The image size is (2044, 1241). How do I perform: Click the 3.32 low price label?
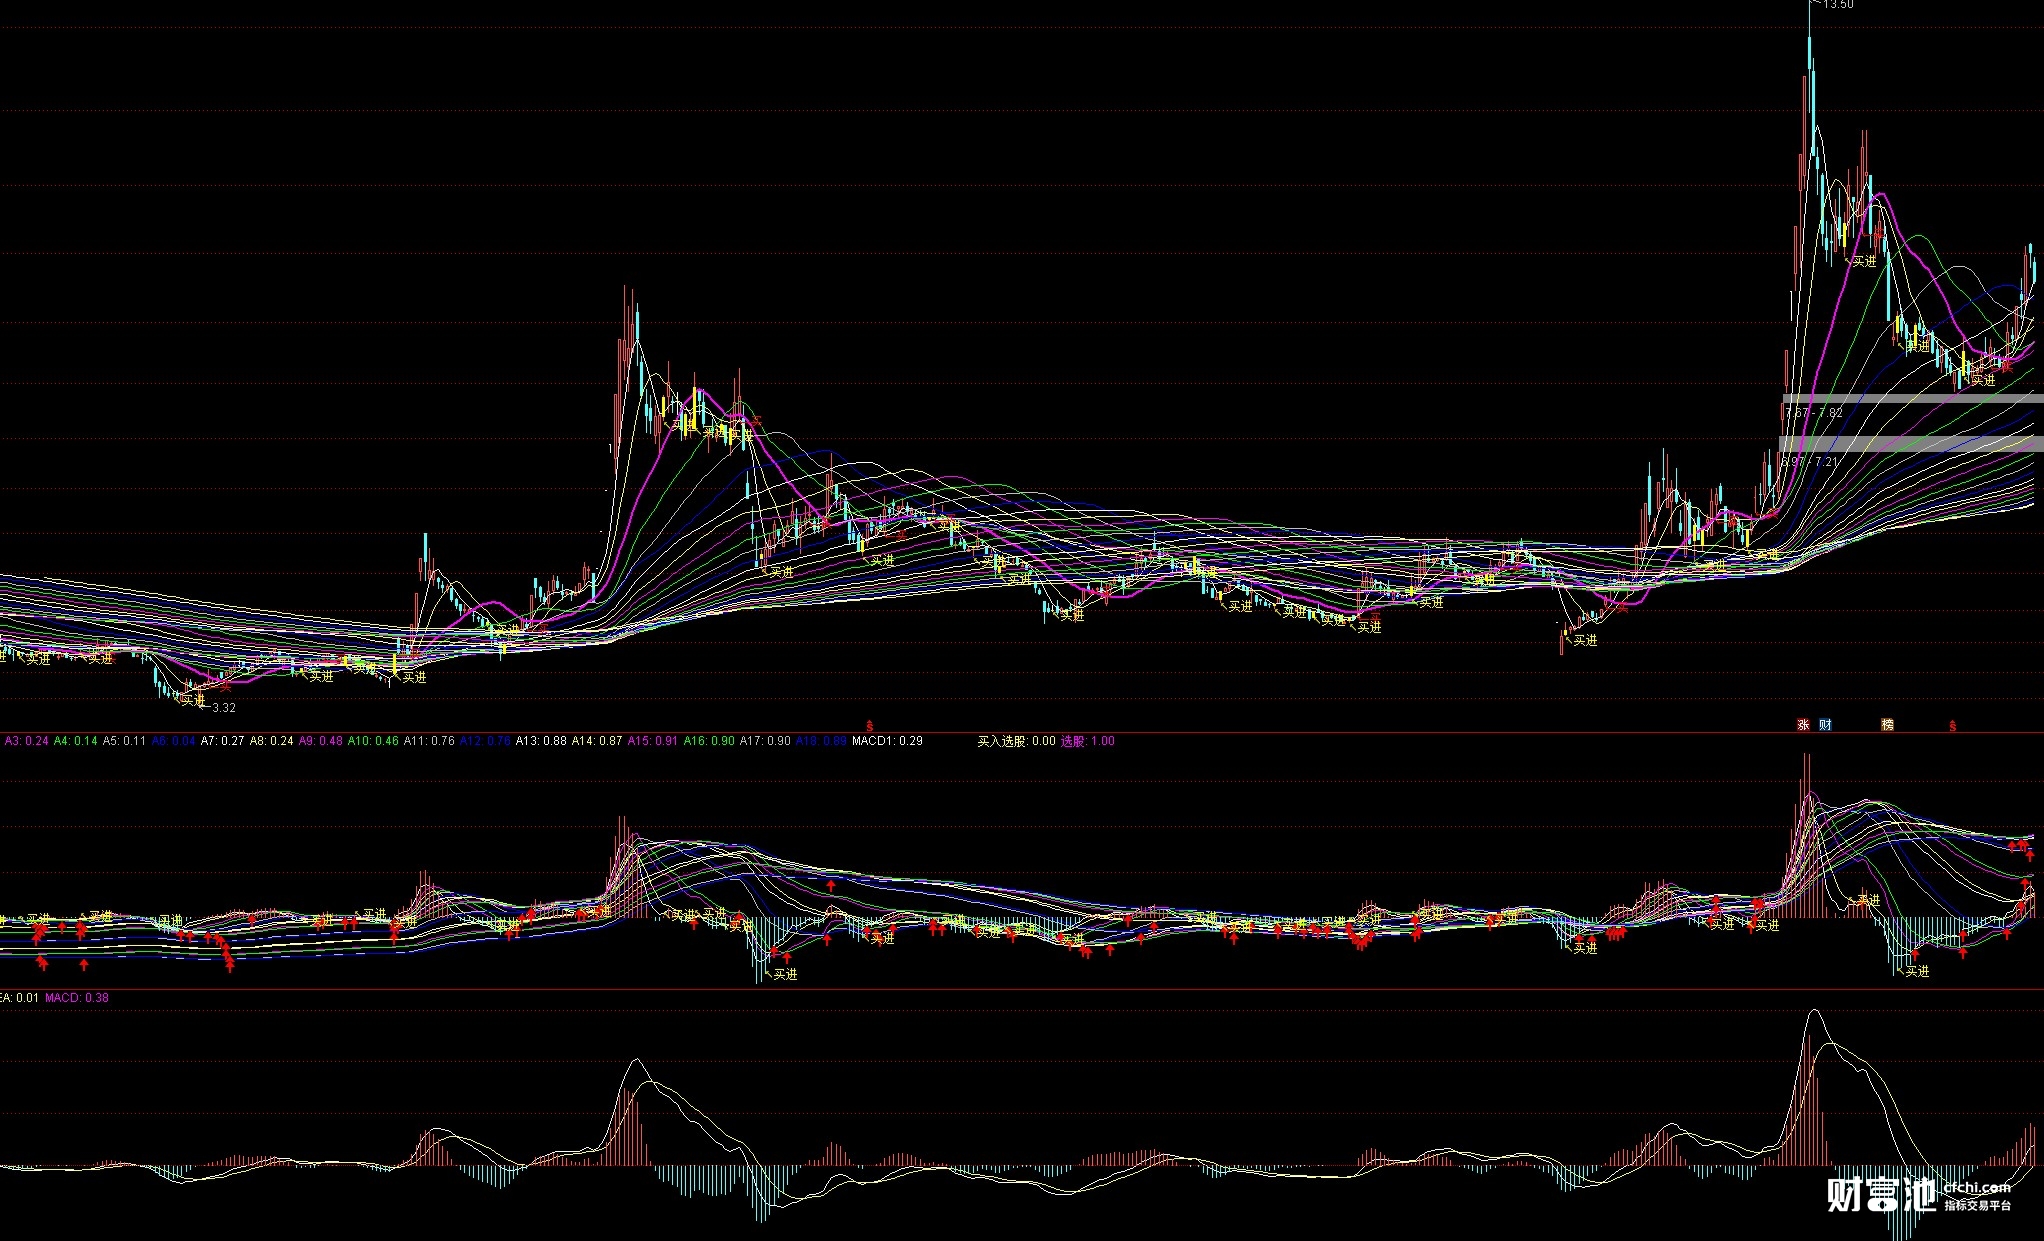click(224, 708)
